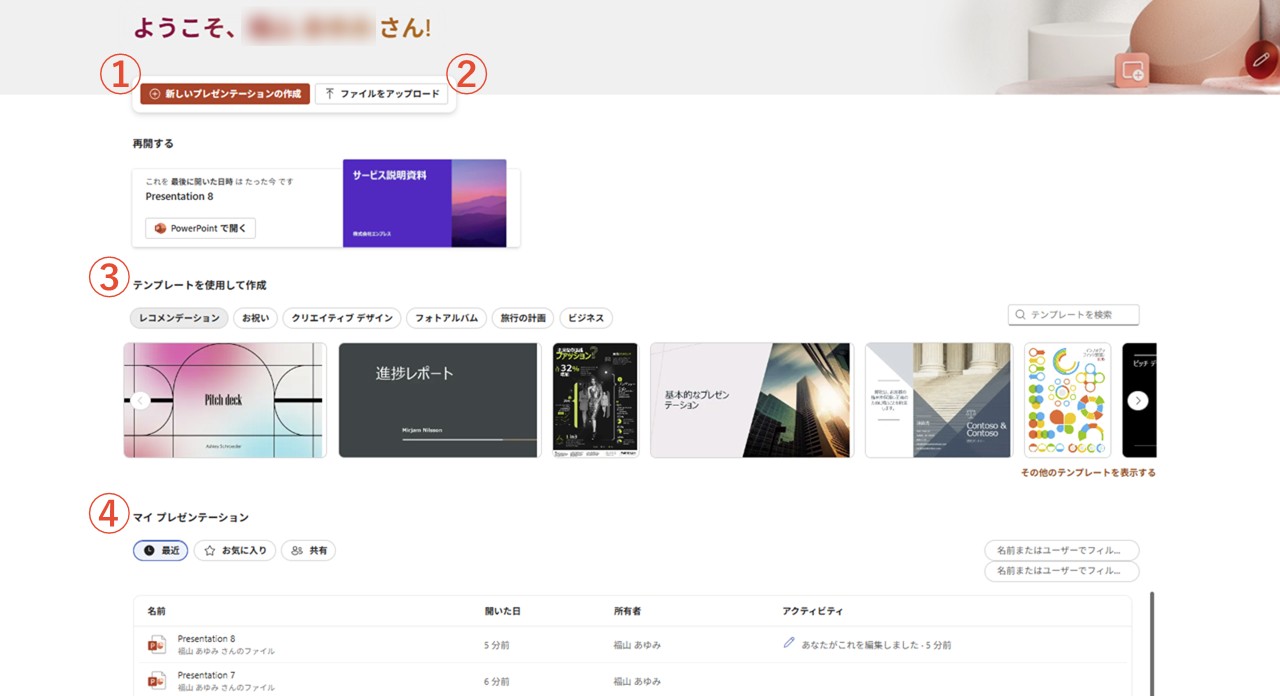Choose the Pitch deck template
Viewport: 1280px width, 696px height.
coord(225,400)
